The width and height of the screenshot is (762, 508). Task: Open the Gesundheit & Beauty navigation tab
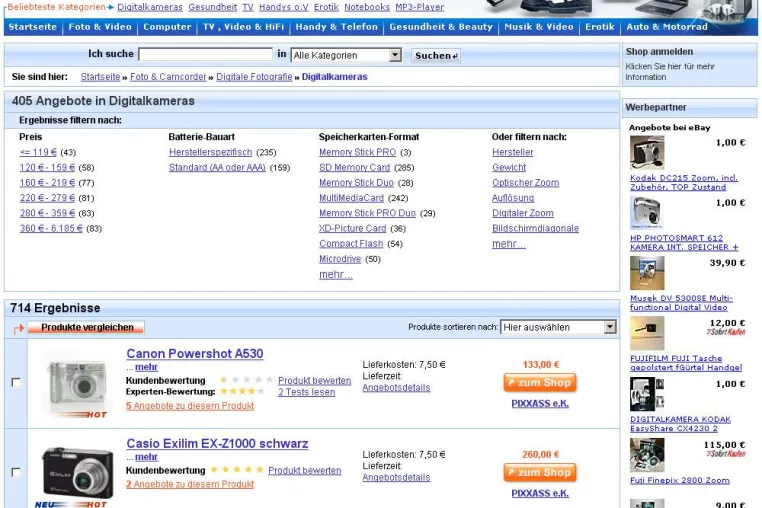tap(441, 27)
